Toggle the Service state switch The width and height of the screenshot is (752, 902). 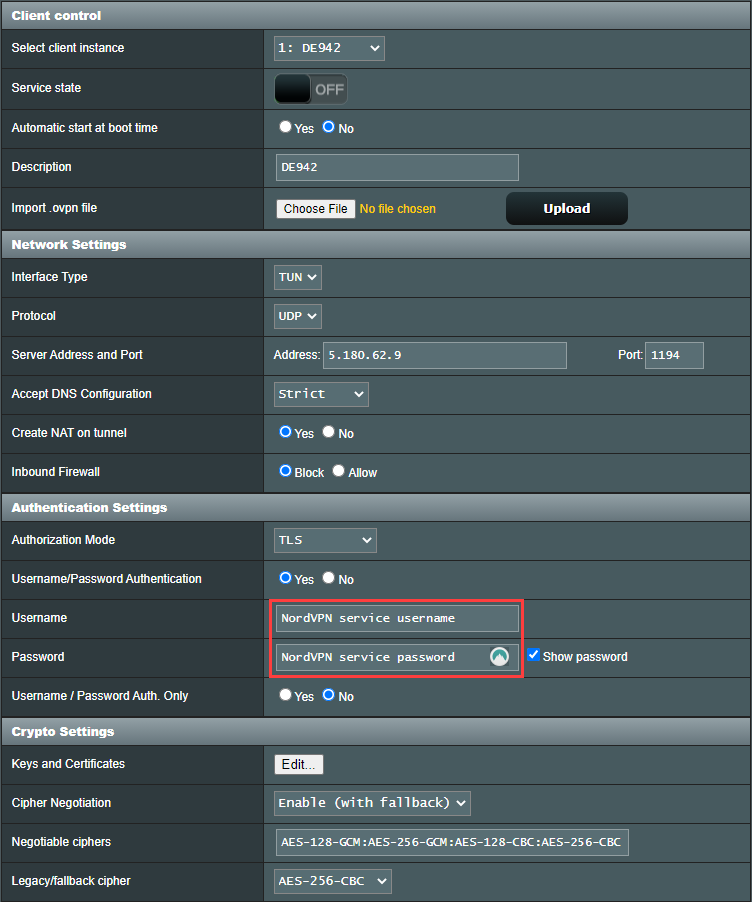coord(311,89)
